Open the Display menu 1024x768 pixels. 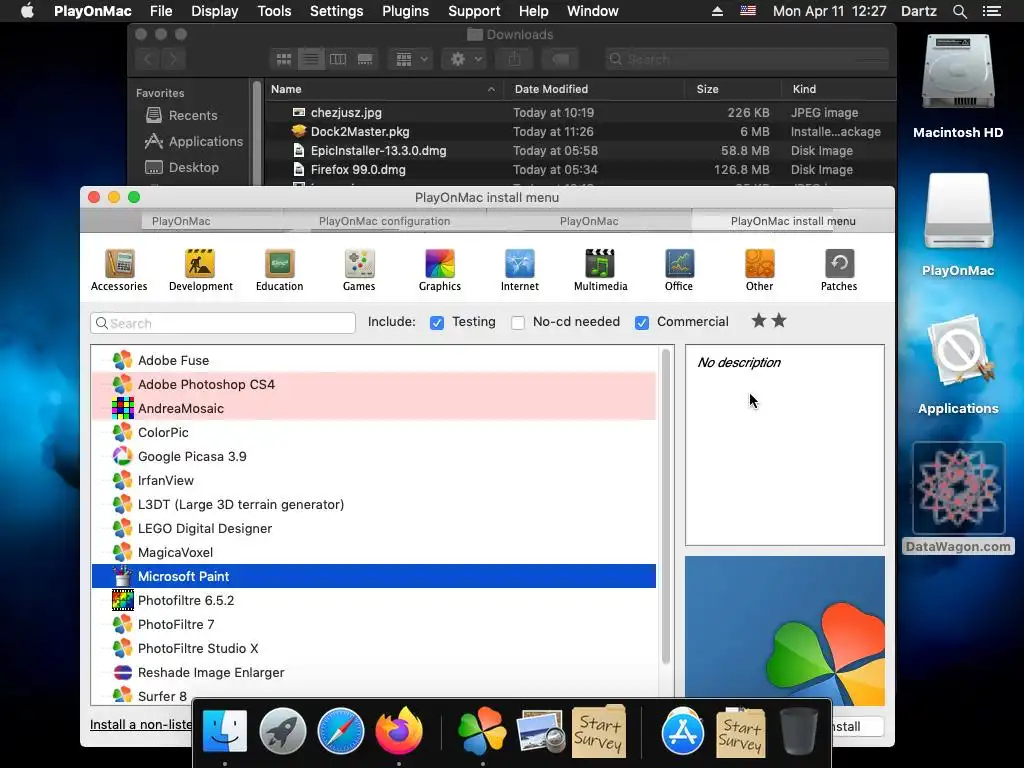214,11
